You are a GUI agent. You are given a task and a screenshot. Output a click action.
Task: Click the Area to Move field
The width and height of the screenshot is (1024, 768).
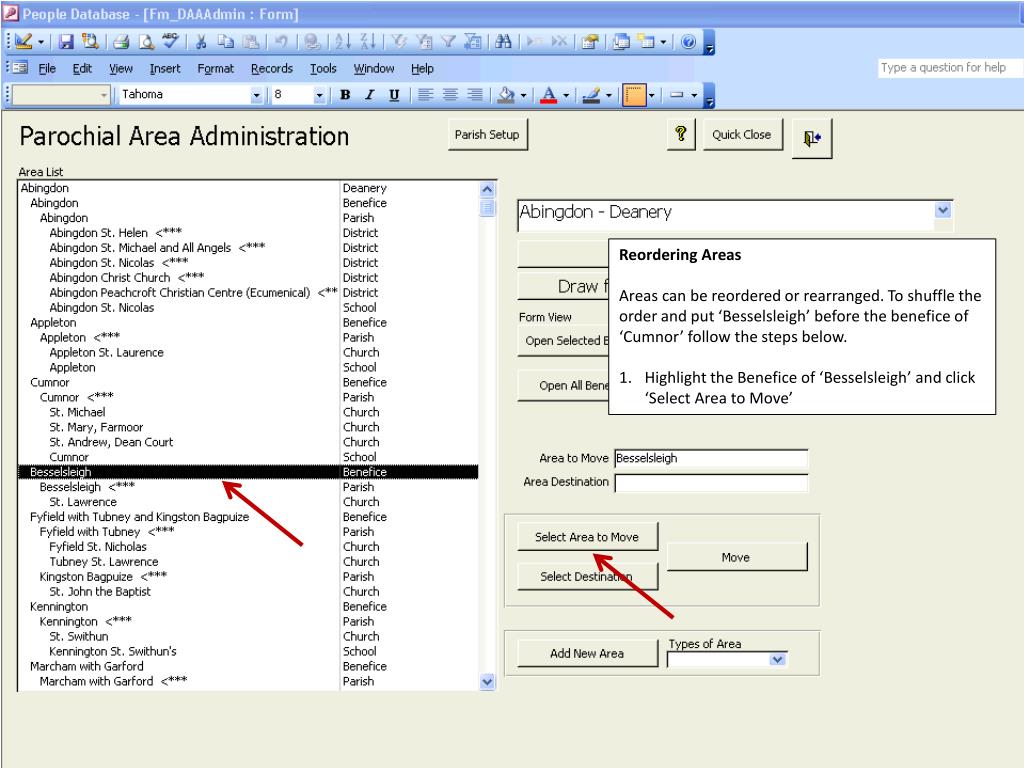pyautogui.click(x=711, y=458)
